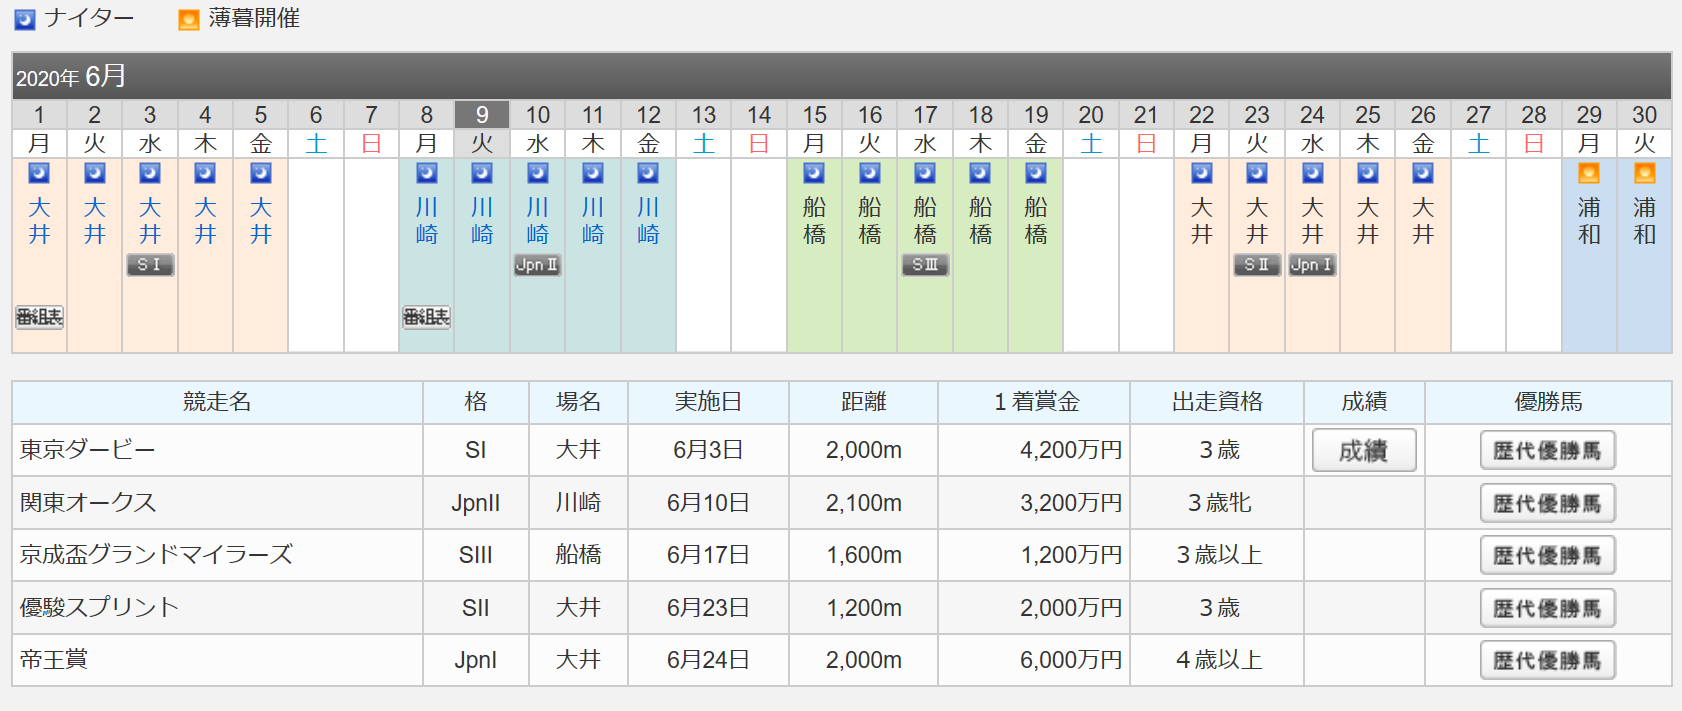Click the nighter icon on June 19
1682x711 pixels.
pyautogui.click(x=1036, y=173)
